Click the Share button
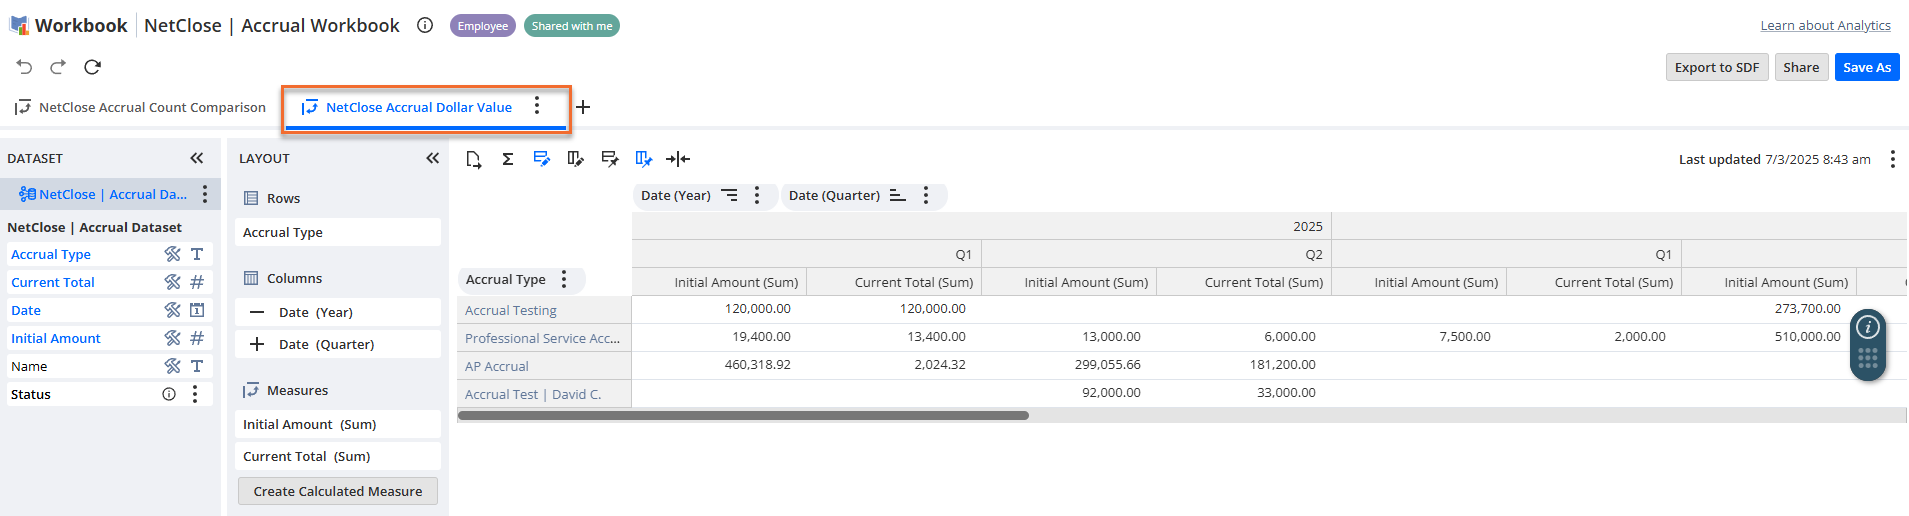Screen dimensions: 1909x516 (1801, 67)
